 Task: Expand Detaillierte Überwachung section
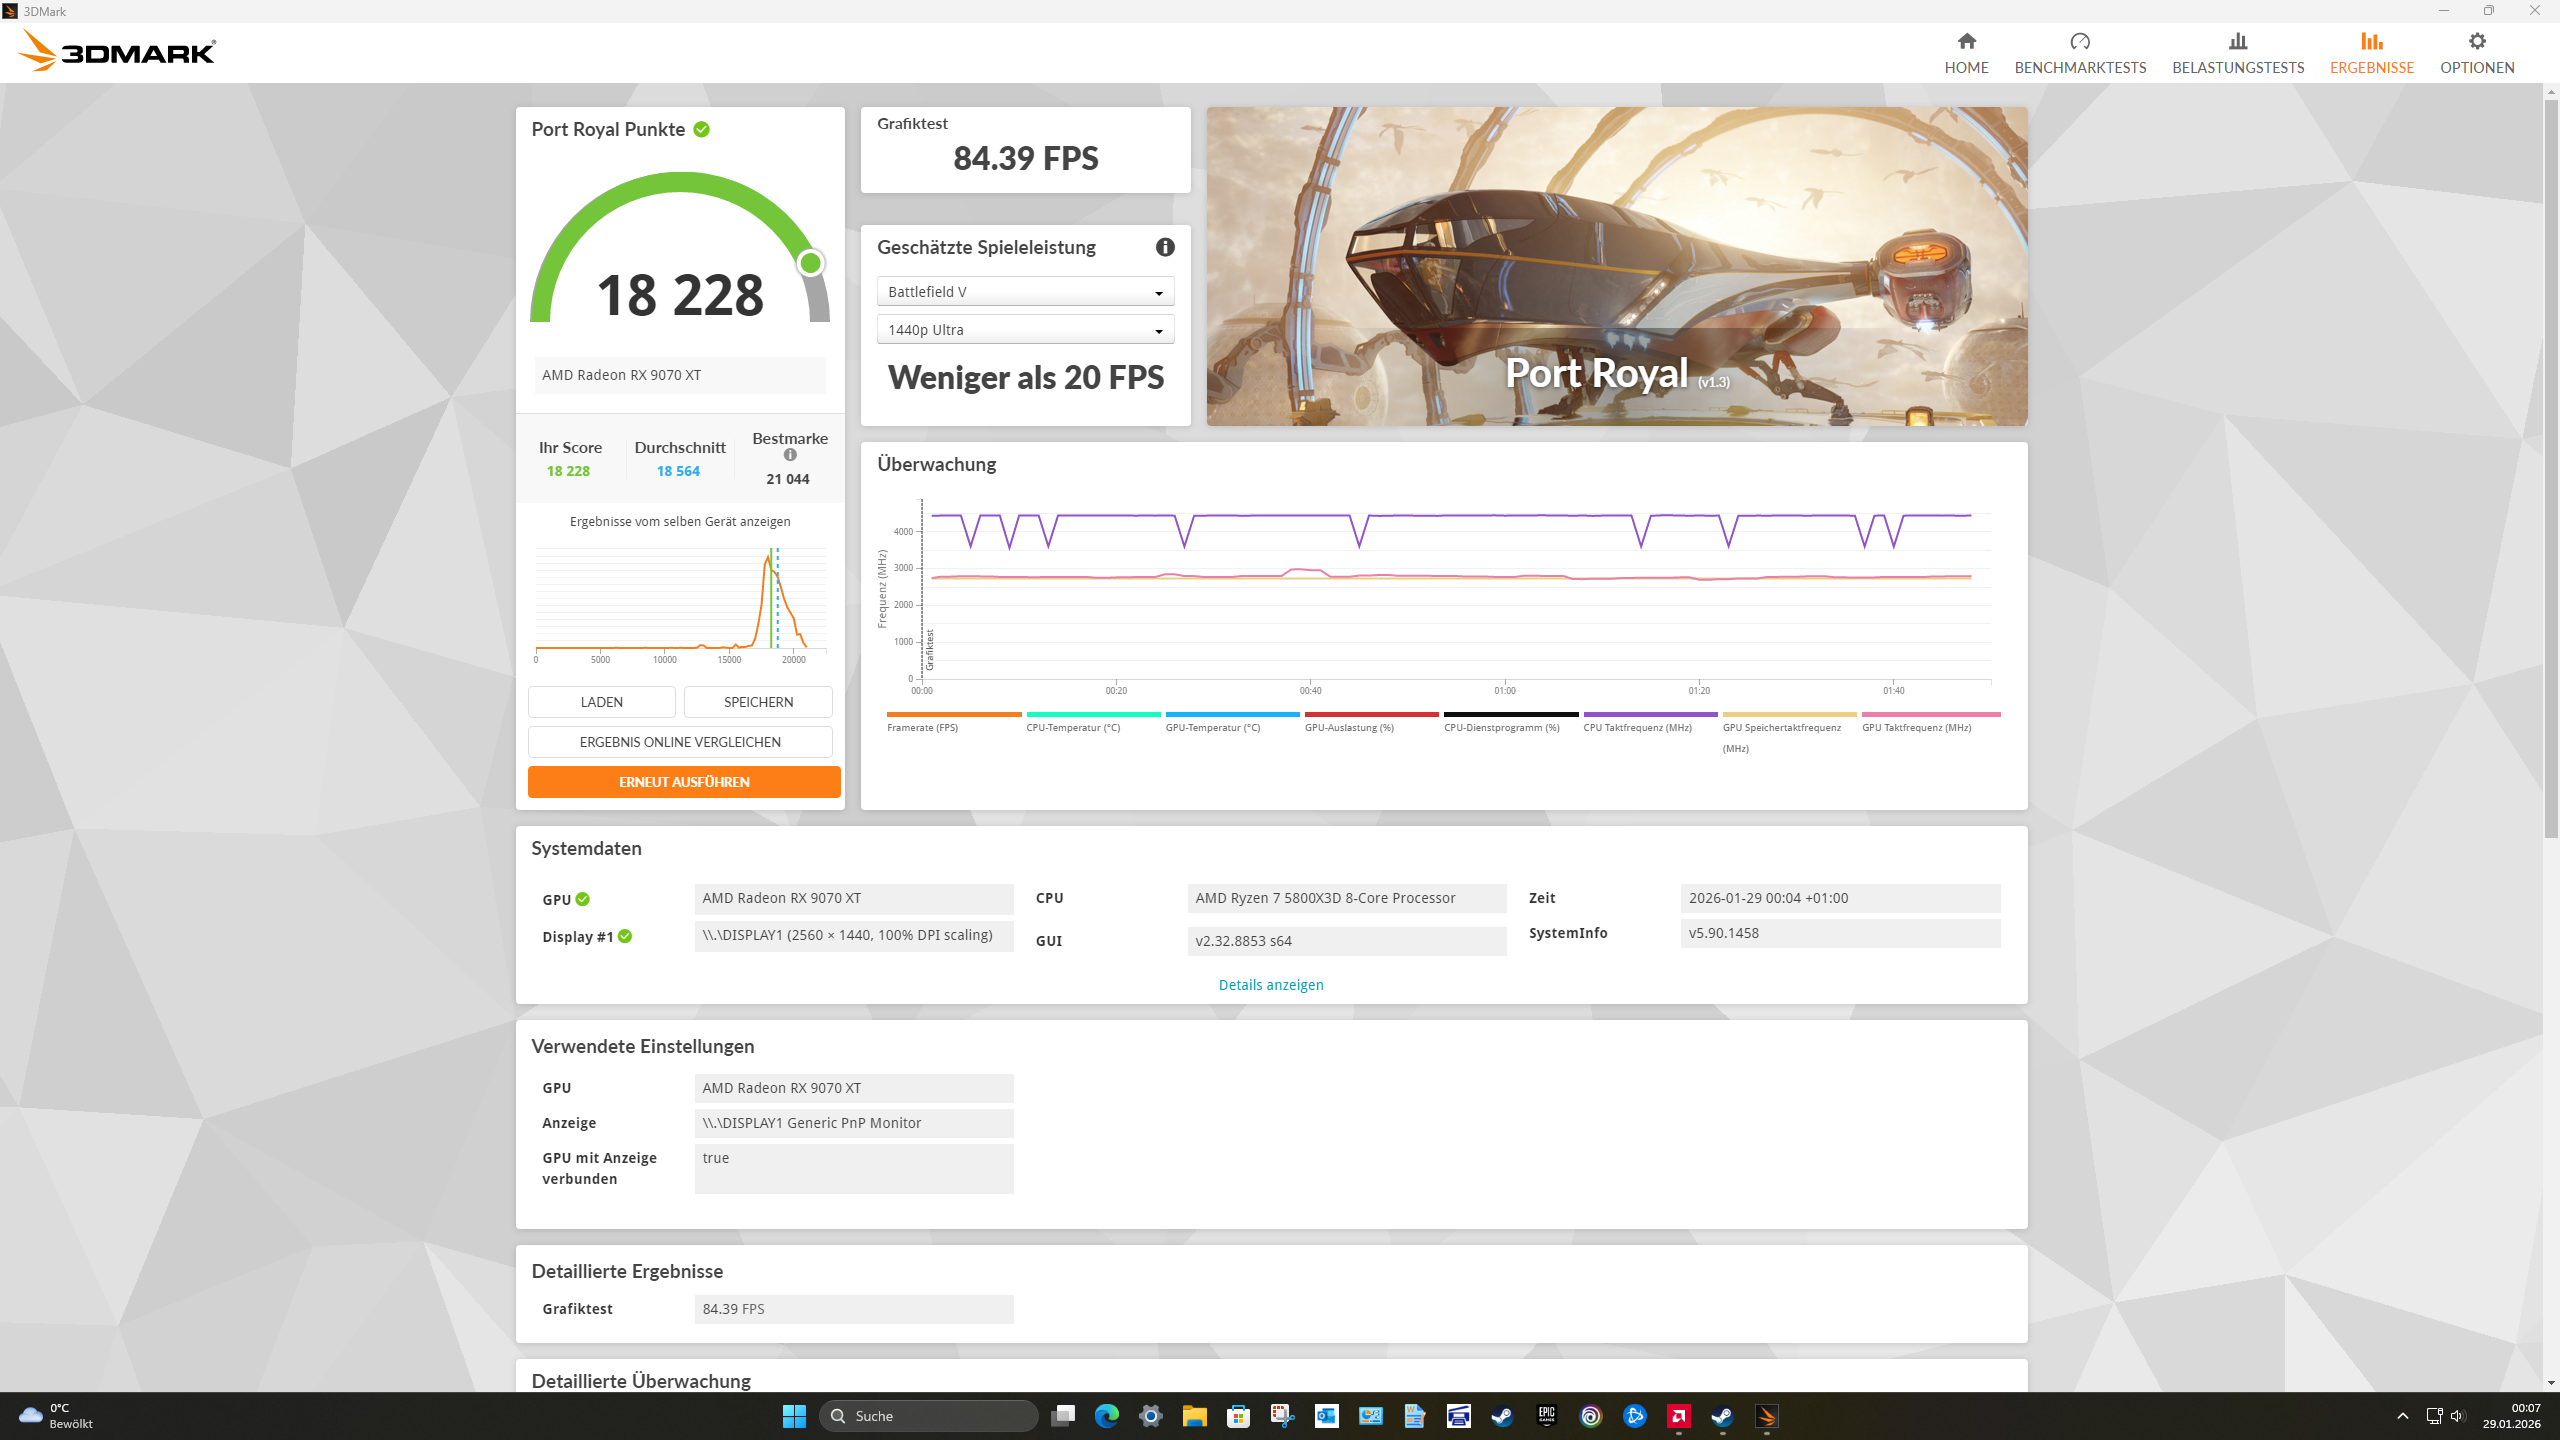(x=640, y=1381)
